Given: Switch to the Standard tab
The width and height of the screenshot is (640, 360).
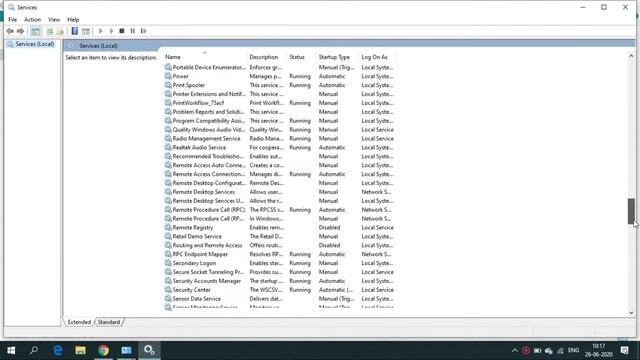Looking at the screenshot, I should [x=109, y=322].
